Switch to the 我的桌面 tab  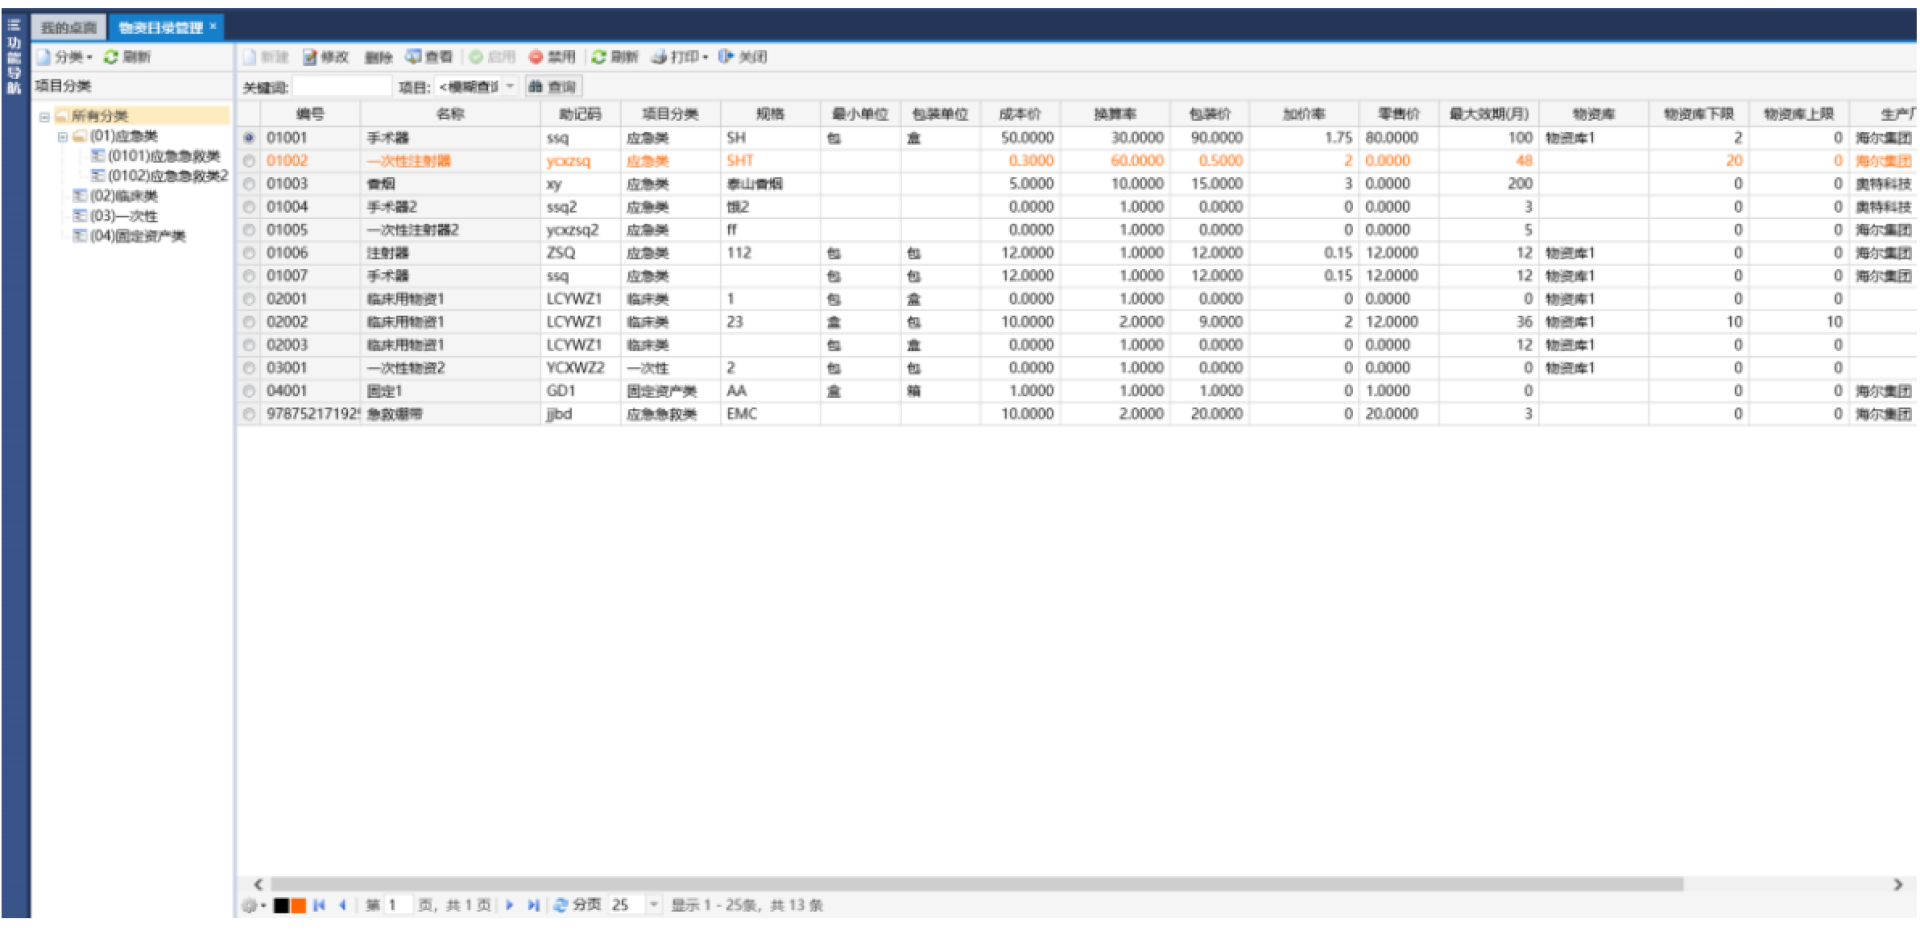pyautogui.click(x=68, y=27)
